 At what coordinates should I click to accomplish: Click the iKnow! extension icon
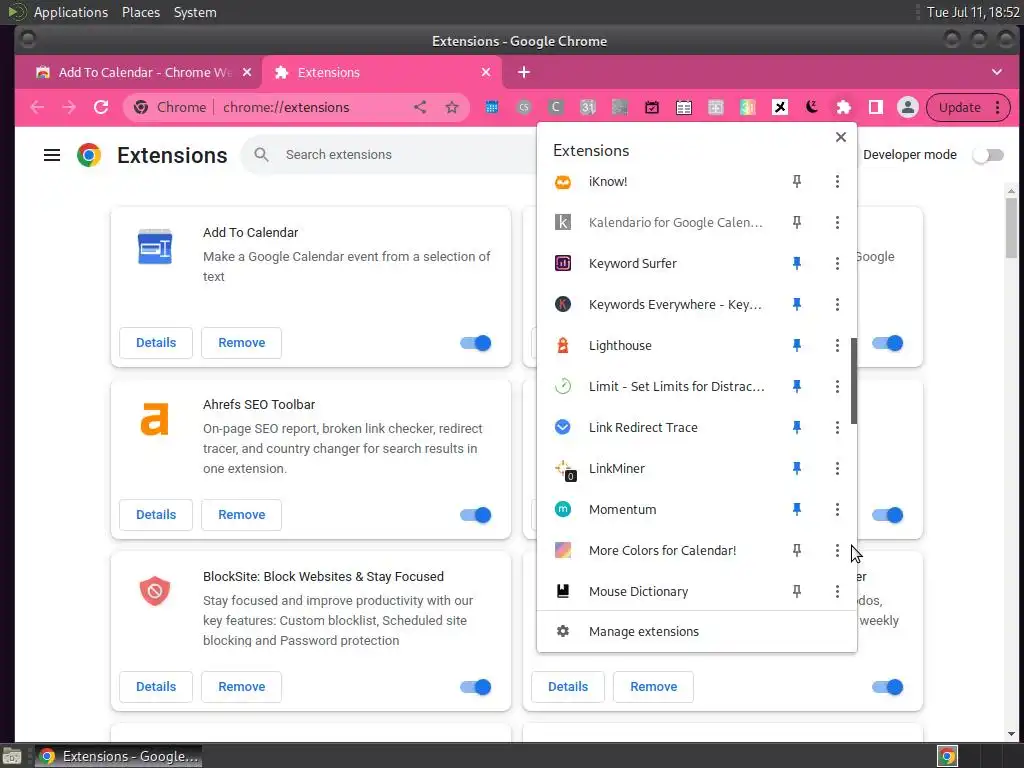click(x=562, y=182)
